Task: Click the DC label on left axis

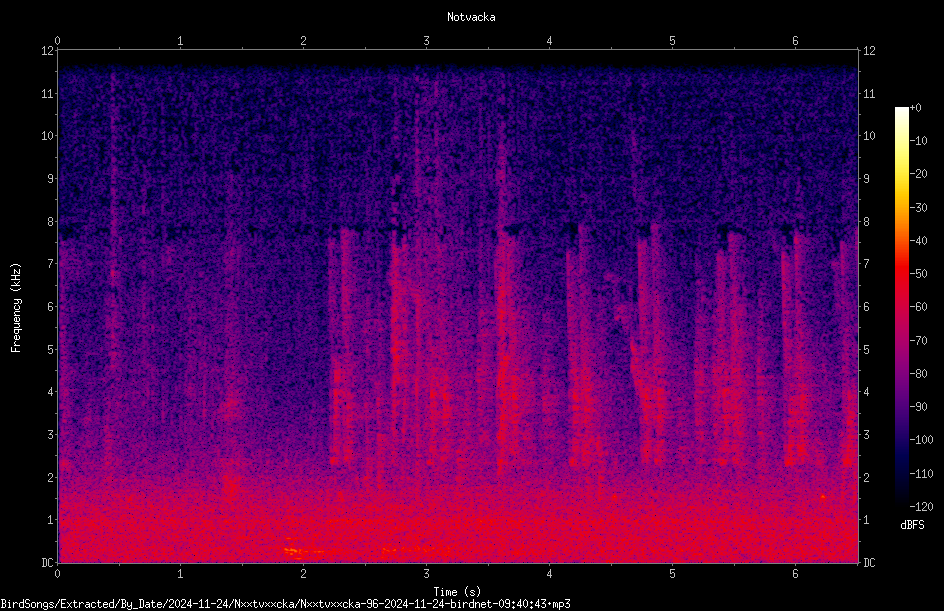Action: coord(47,563)
